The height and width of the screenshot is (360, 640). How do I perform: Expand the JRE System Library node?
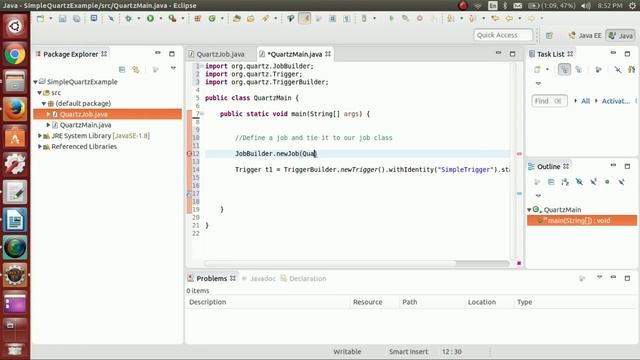click(40, 136)
